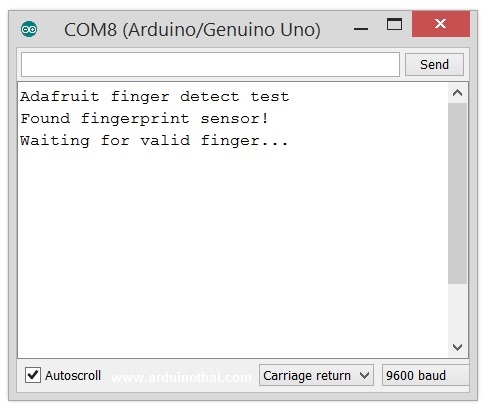Click the empty scrollbar track below the thumb
The width and height of the screenshot is (491, 408).
457,311
